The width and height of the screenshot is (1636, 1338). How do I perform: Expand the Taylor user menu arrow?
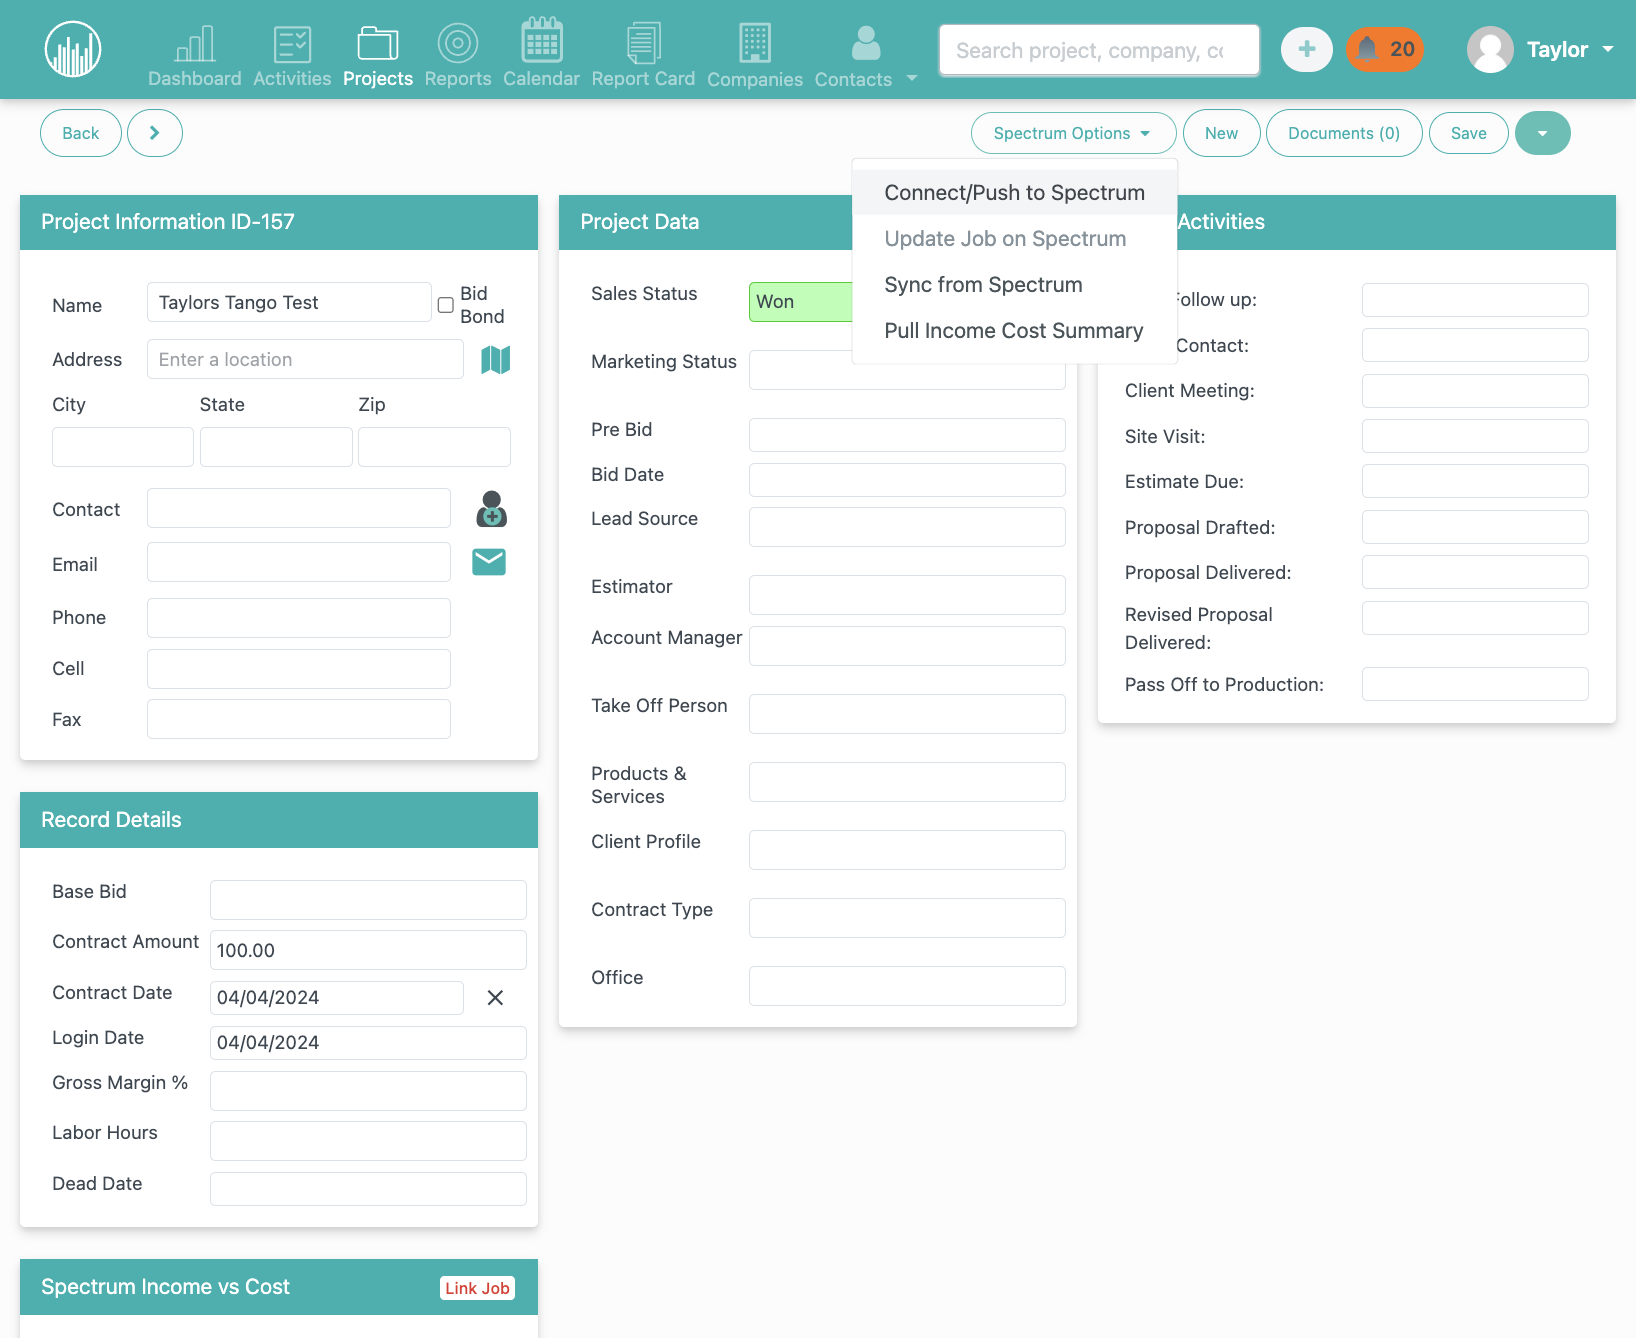click(1608, 49)
